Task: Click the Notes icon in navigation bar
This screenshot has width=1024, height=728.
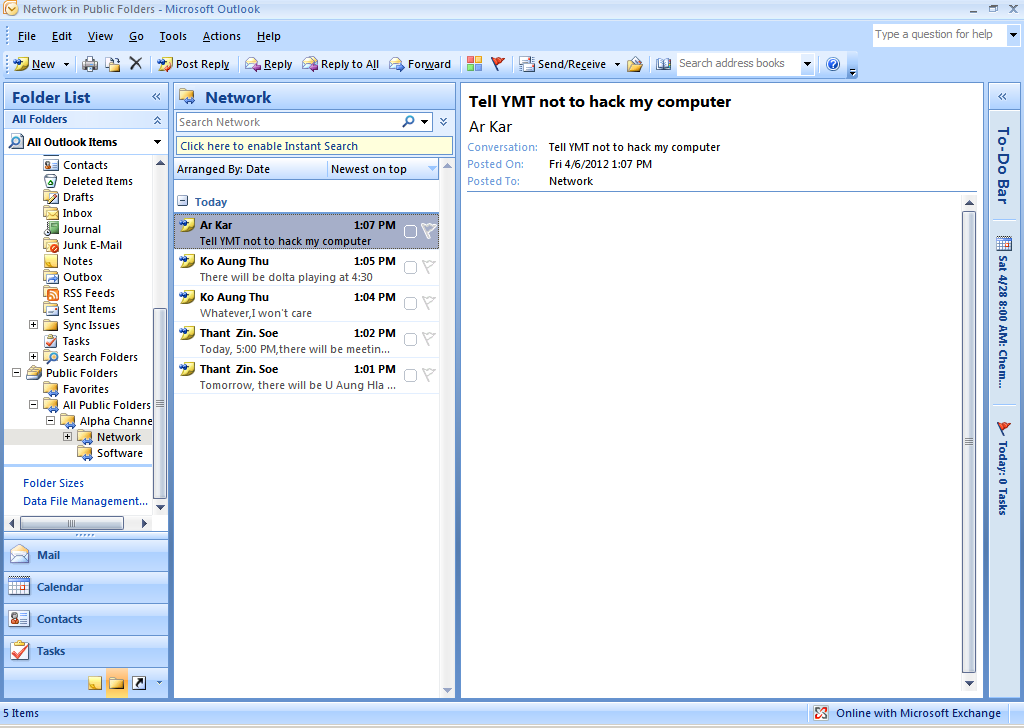Action: click(95, 683)
